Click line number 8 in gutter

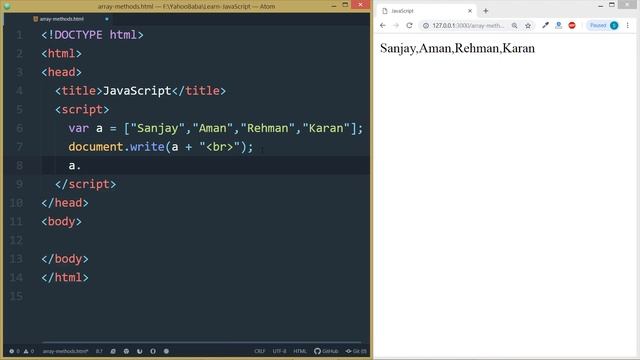[x=19, y=165]
